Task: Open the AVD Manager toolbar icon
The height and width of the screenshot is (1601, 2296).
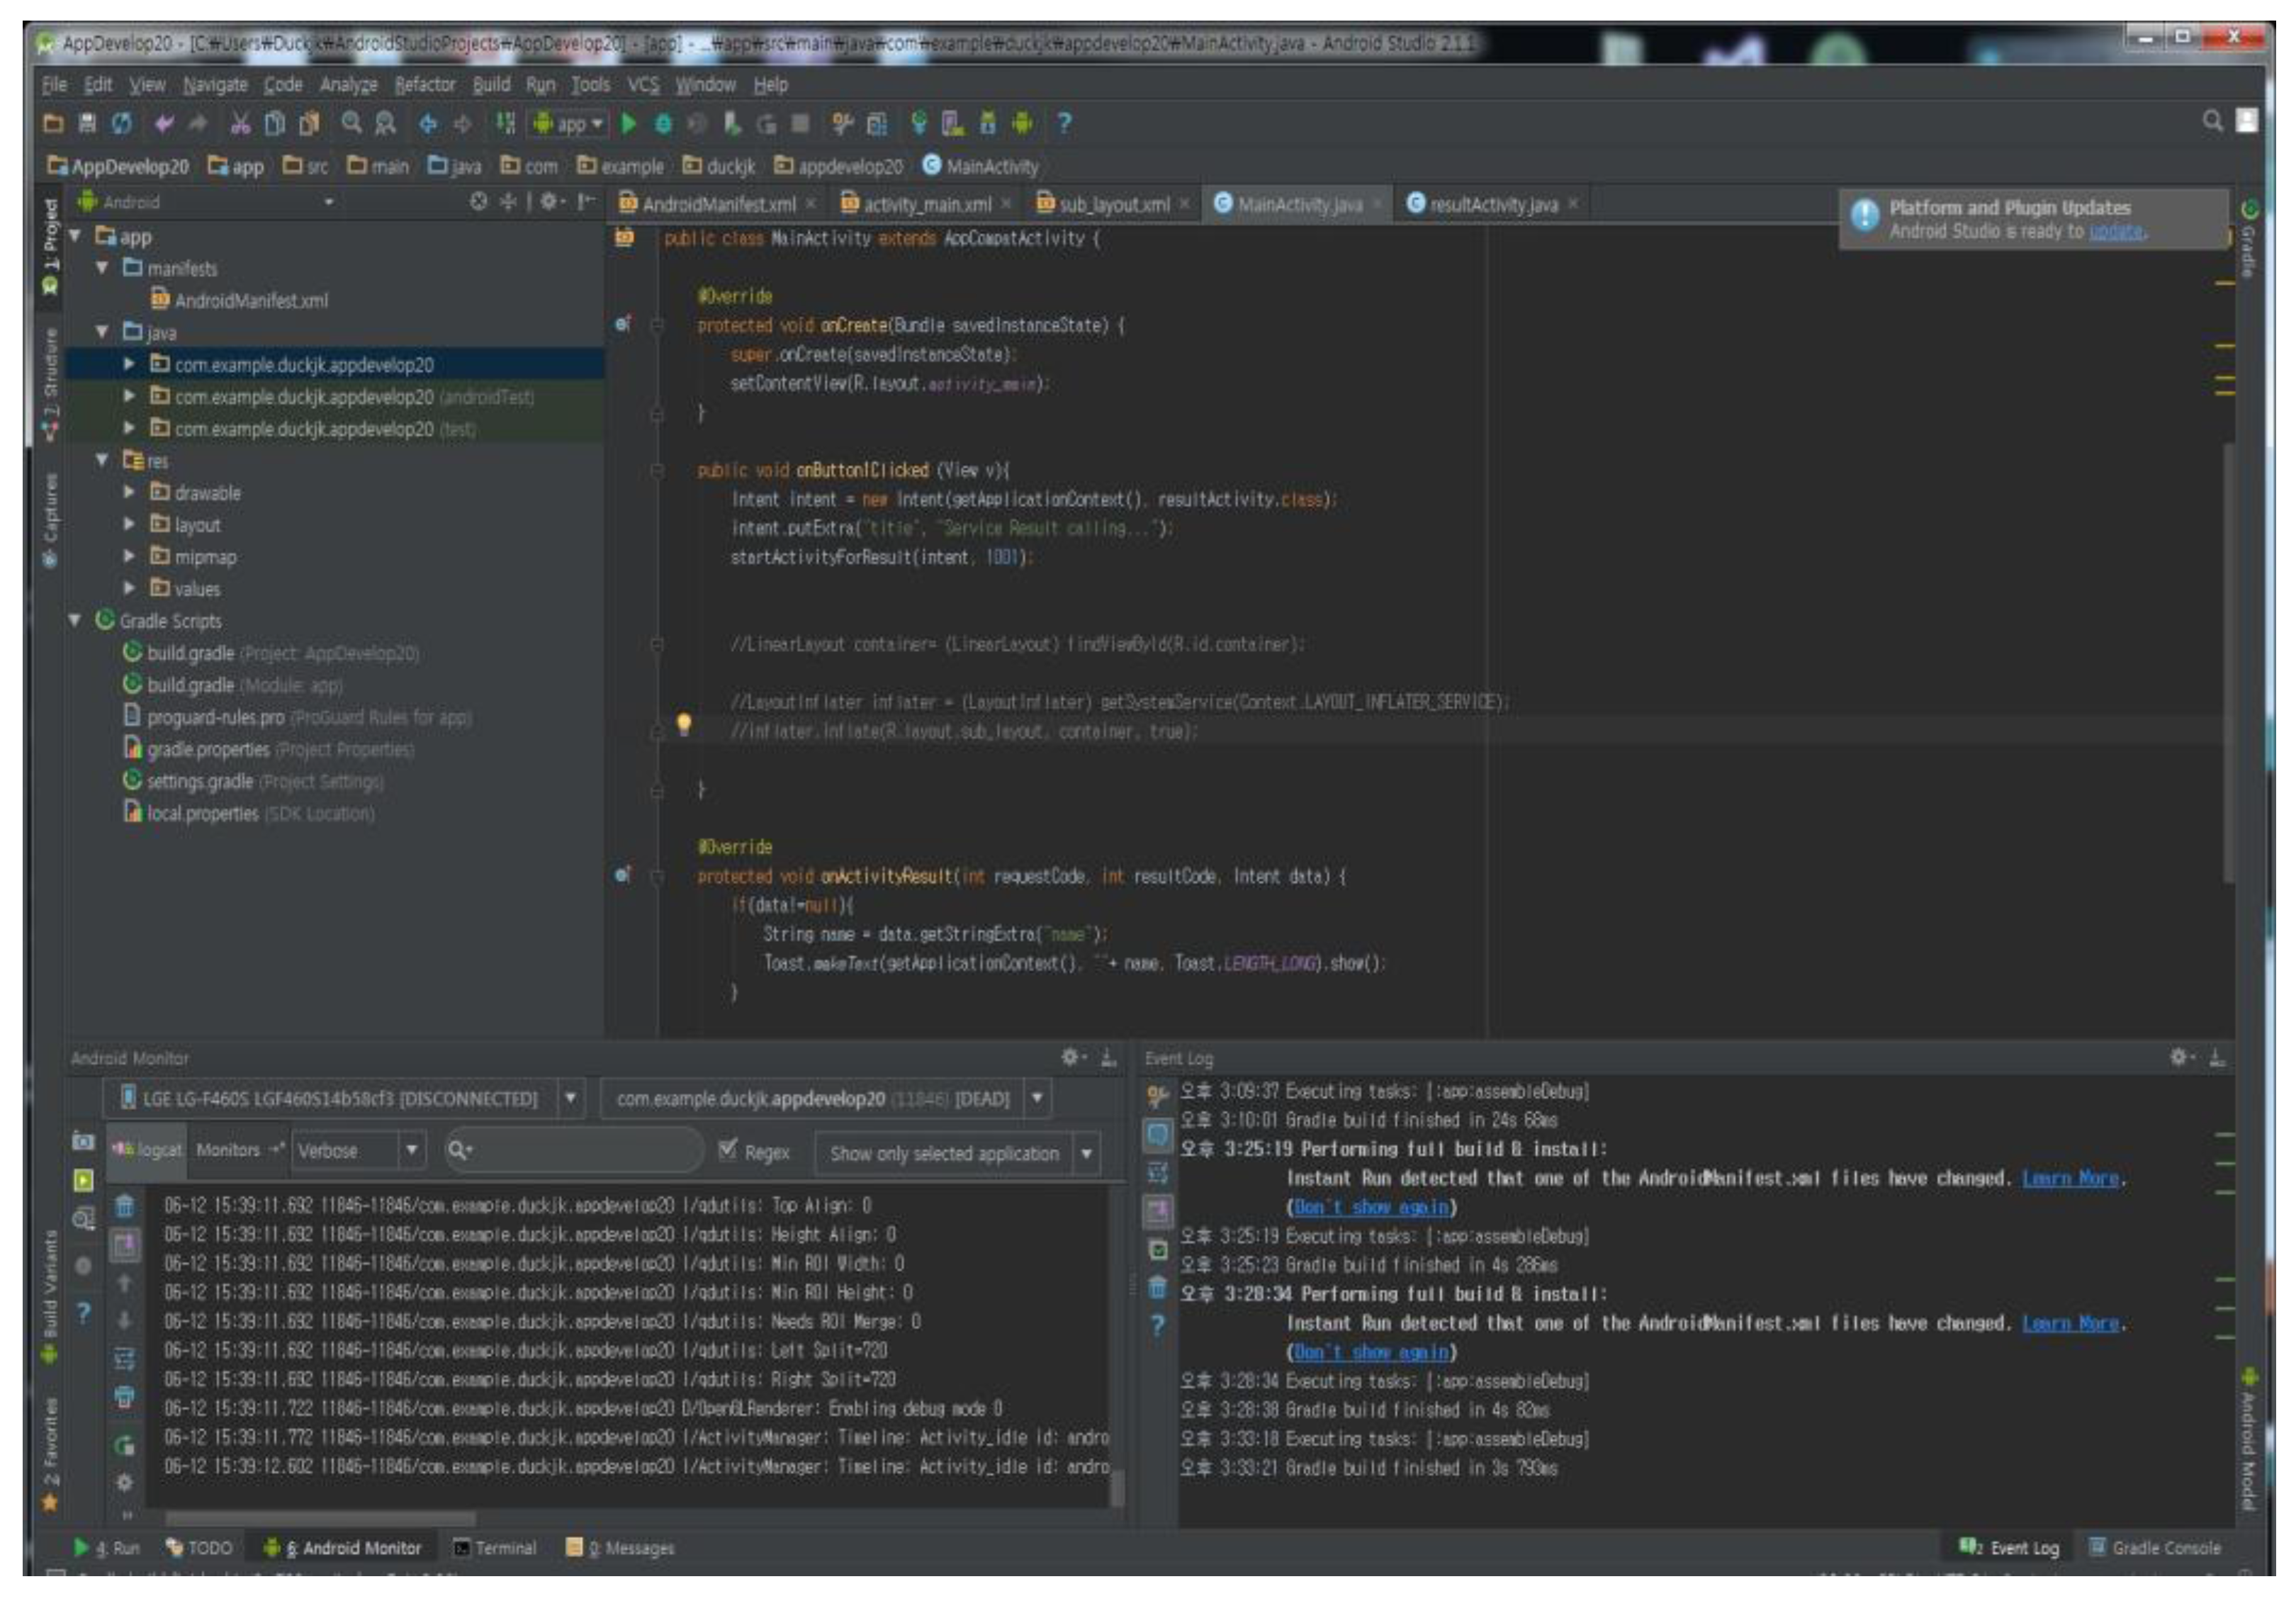Action: click(952, 123)
